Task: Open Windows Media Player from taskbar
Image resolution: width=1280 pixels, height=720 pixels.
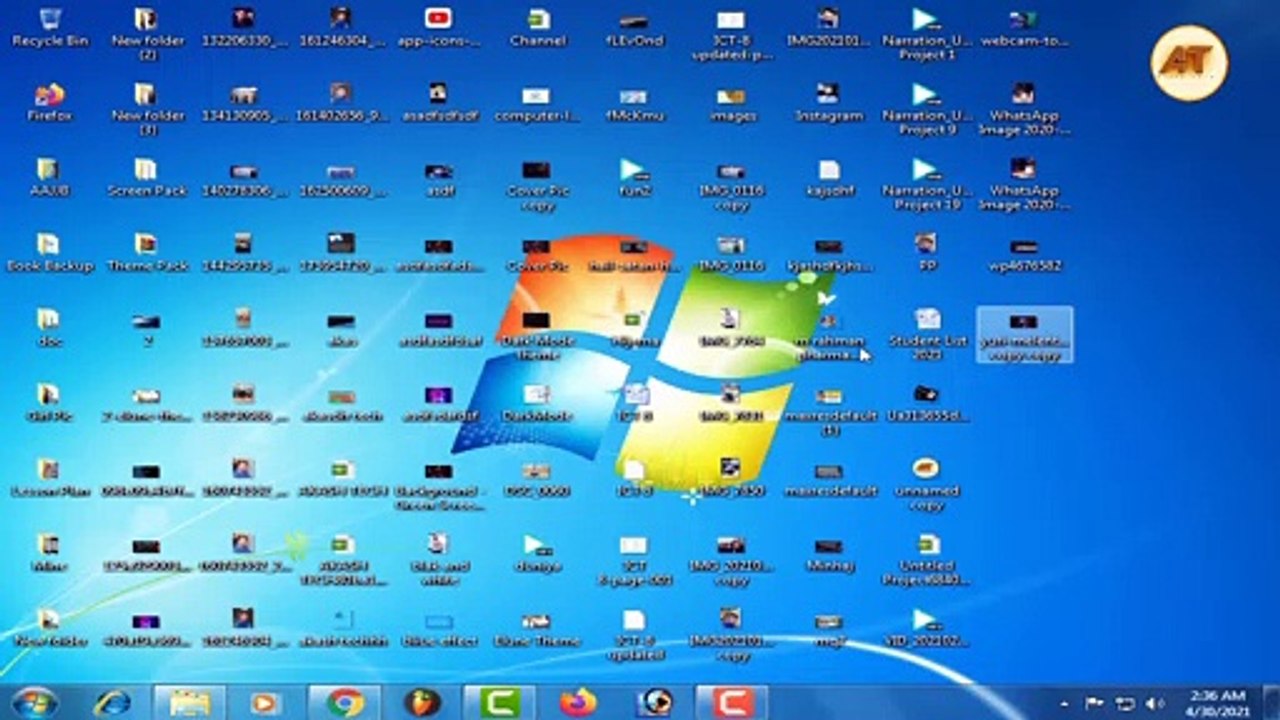Action: [x=265, y=702]
